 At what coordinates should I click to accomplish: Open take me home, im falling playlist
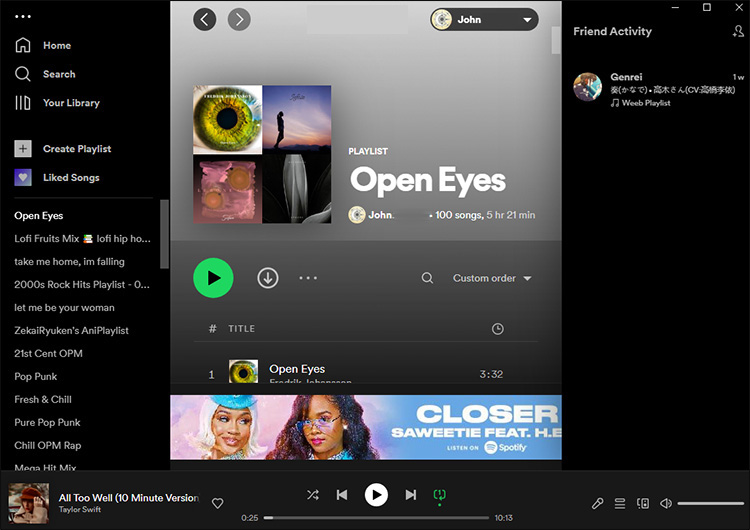coord(69,262)
